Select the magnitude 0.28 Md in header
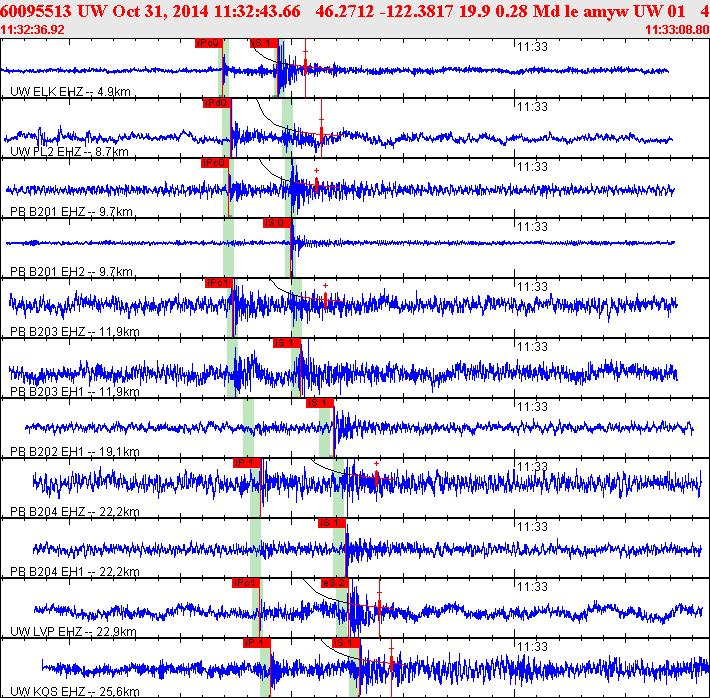The width and height of the screenshot is (710, 698). pos(528,11)
